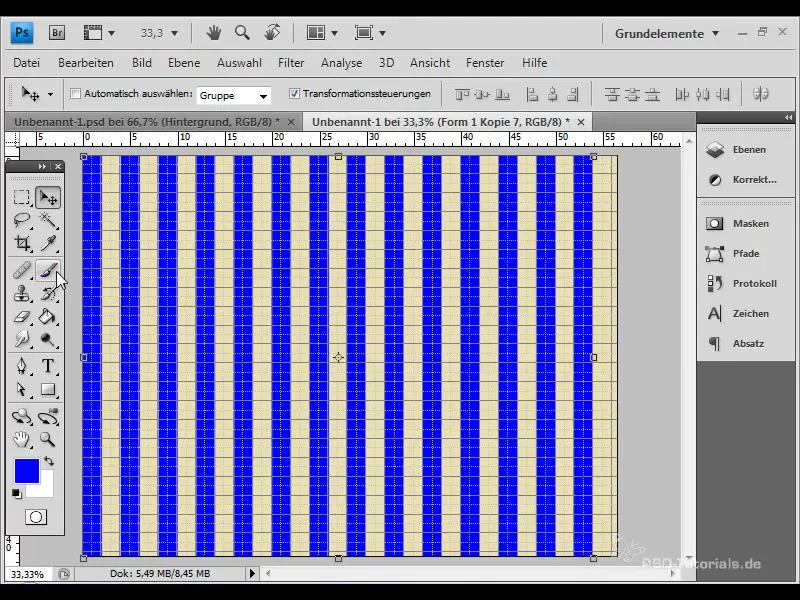Click the zoom percentage field 33,33%

[x=28, y=574]
